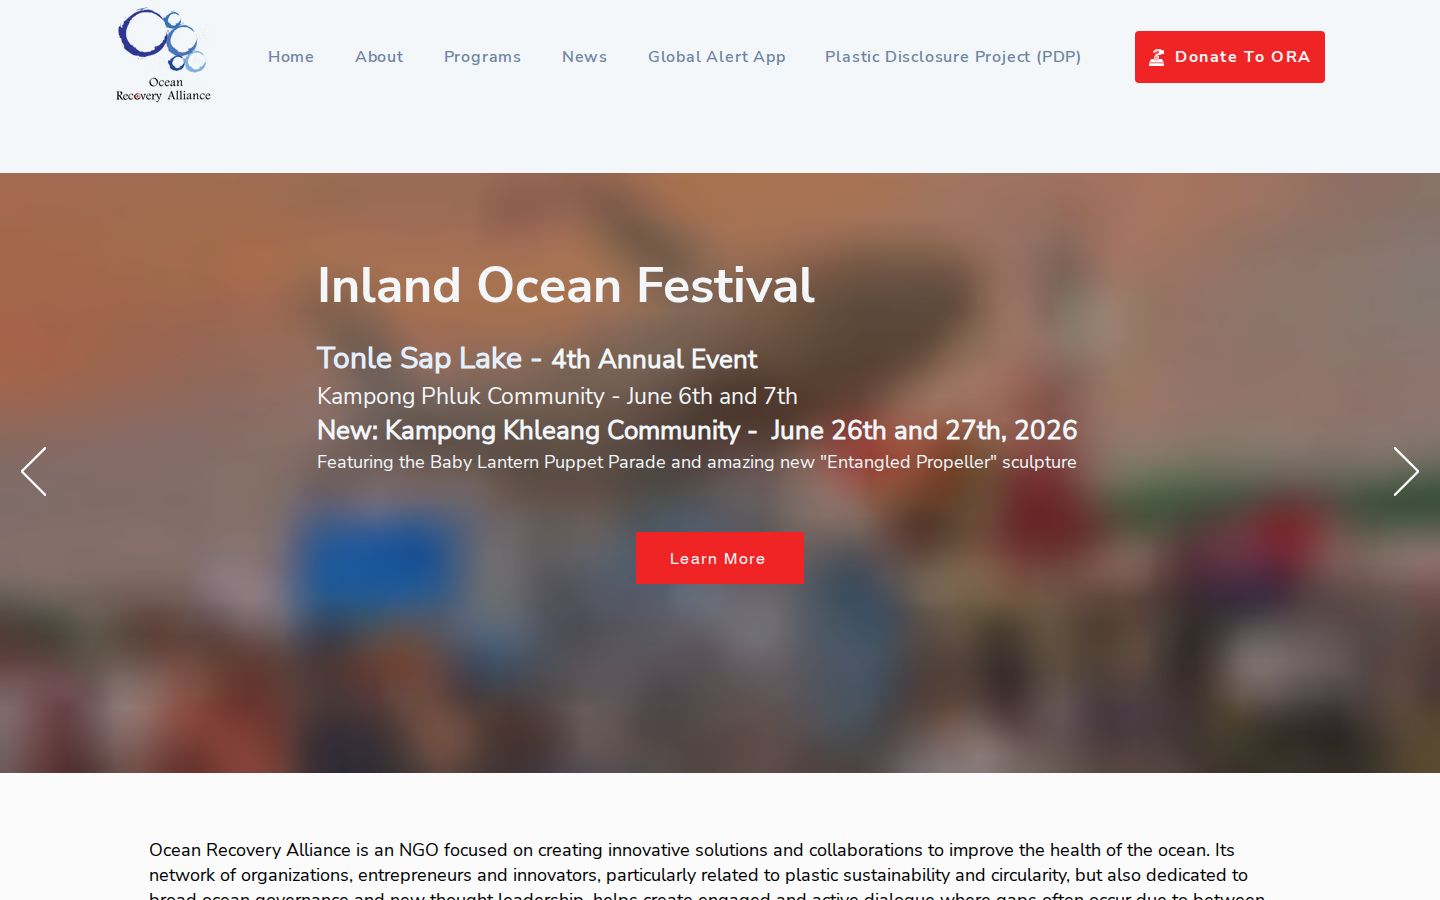The height and width of the screenshot is (900, 1440).
Task: Visit the Global Alert App page
Action: tap(717, 57)
